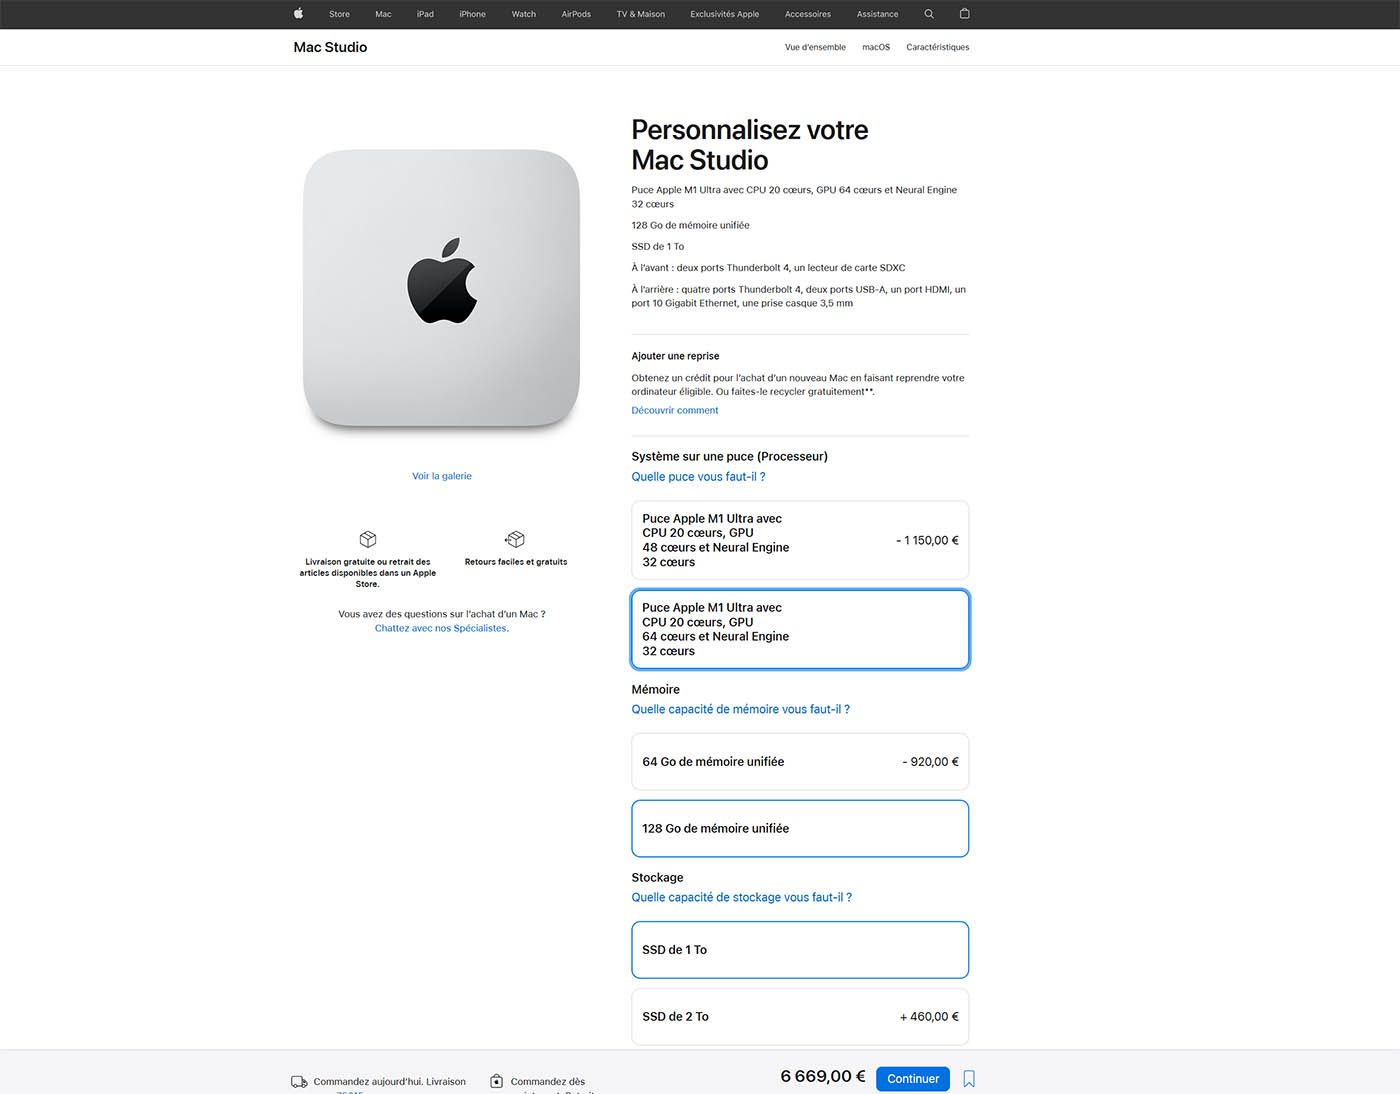This screenshot has height=1094, width=1400.
Task: Open the Voir la galerie link
Action: pos(442,476)
